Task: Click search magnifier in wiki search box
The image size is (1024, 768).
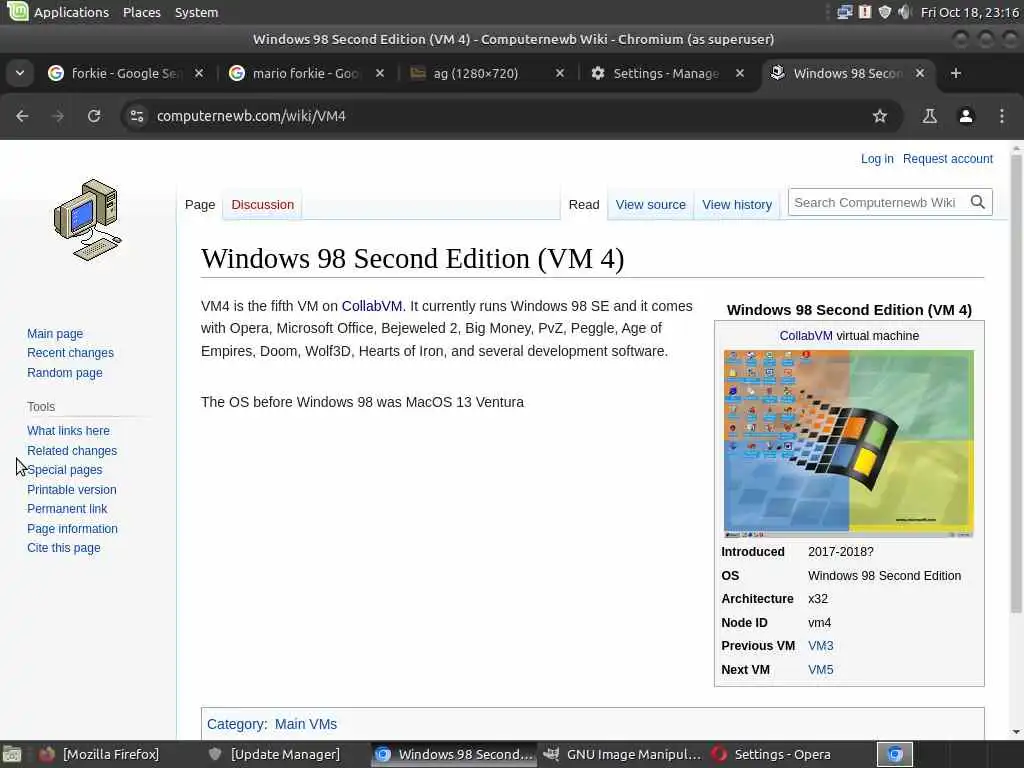Action: point(977,202)
